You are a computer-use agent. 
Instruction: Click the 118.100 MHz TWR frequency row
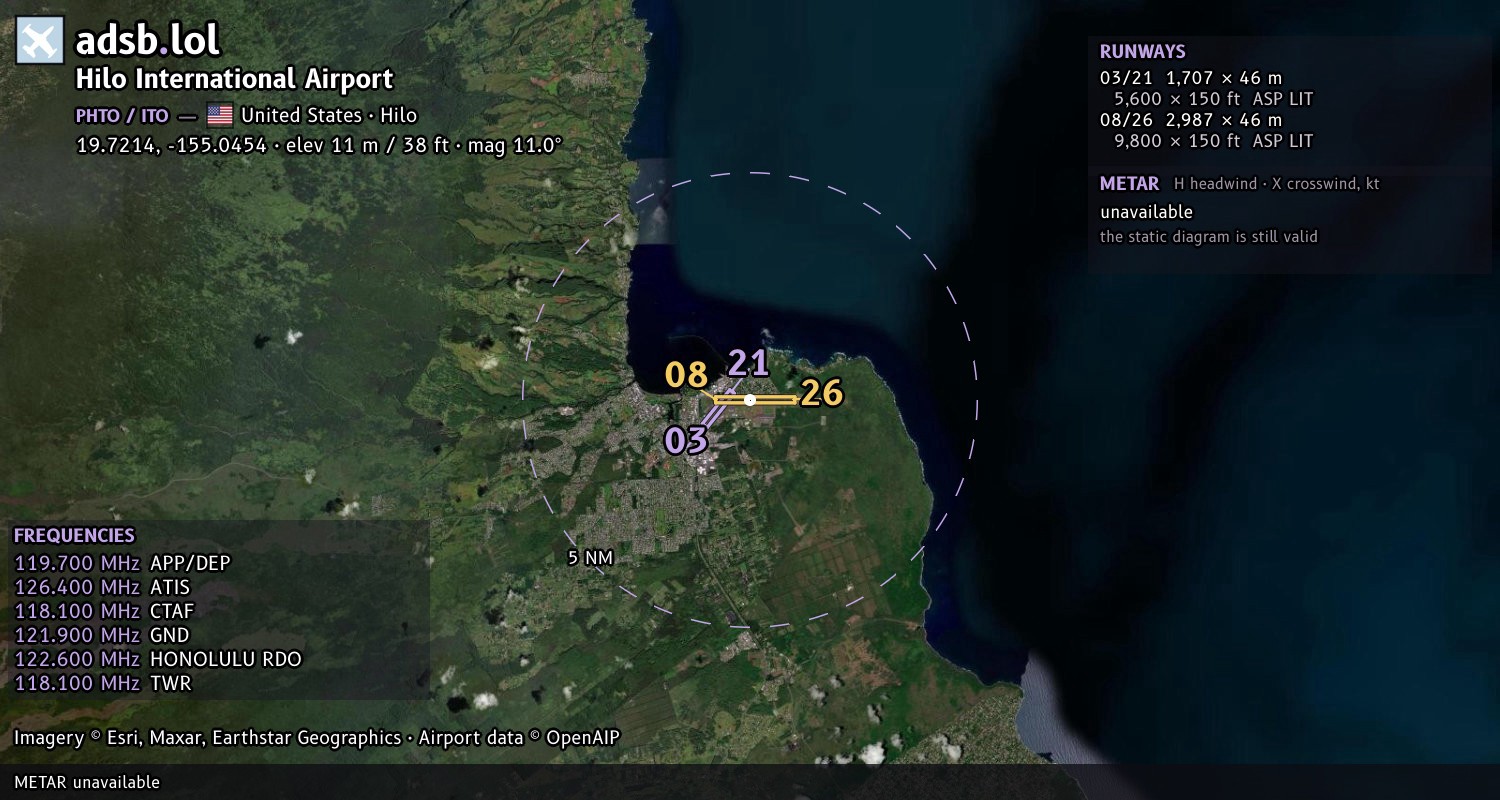(x=102, y=683)
